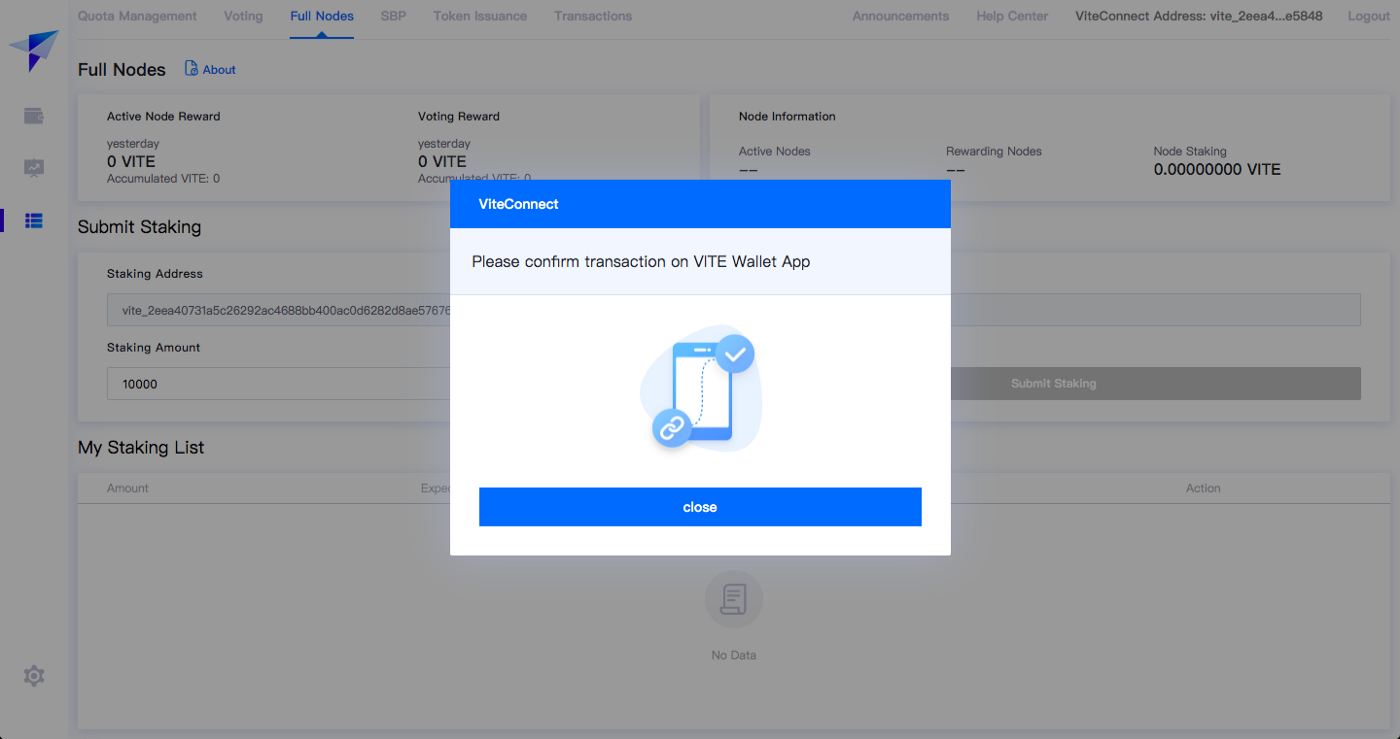Open the trading chart sidebar icon
This screenshot has height=739, width=1400.
34,168
